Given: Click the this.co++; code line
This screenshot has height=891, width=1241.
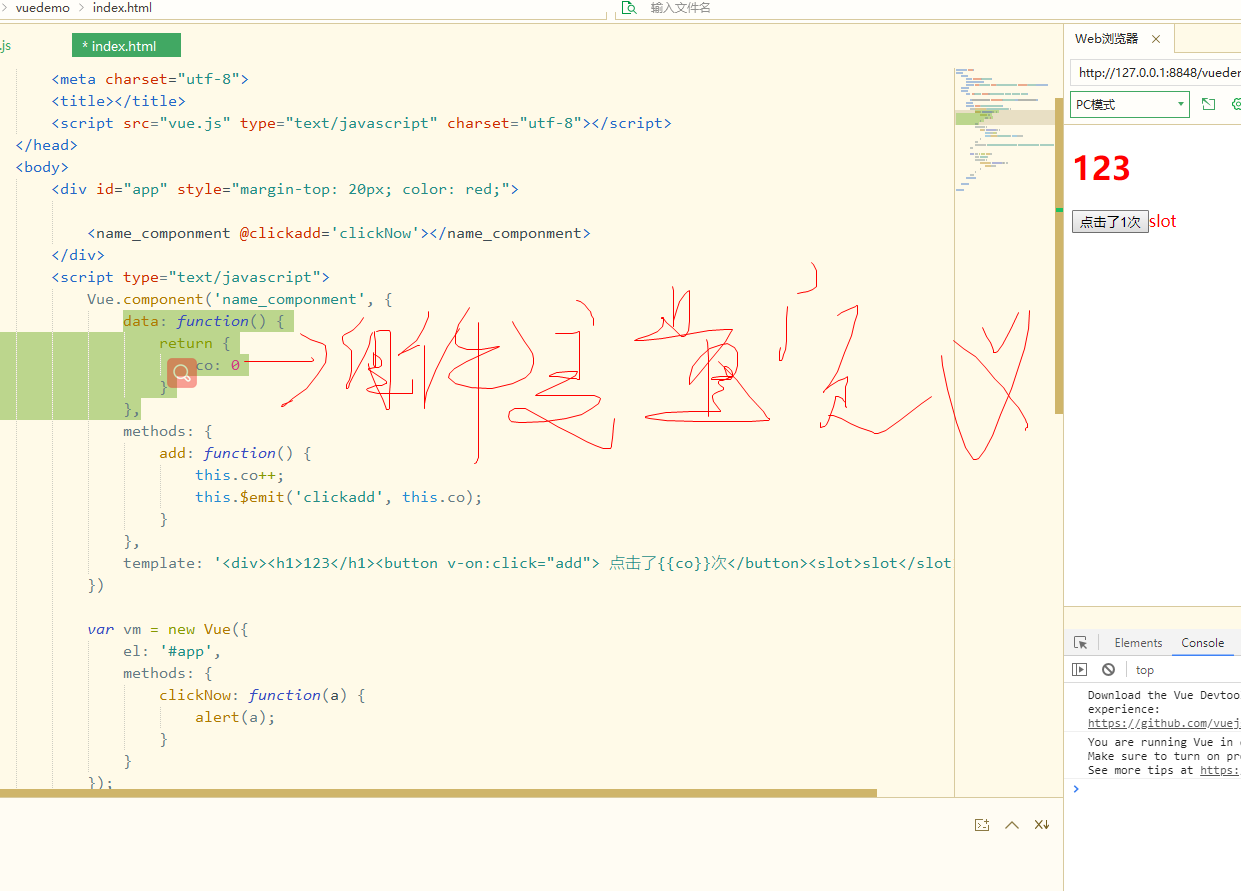Looking at the screenshot, I should [x=240, y=475].
